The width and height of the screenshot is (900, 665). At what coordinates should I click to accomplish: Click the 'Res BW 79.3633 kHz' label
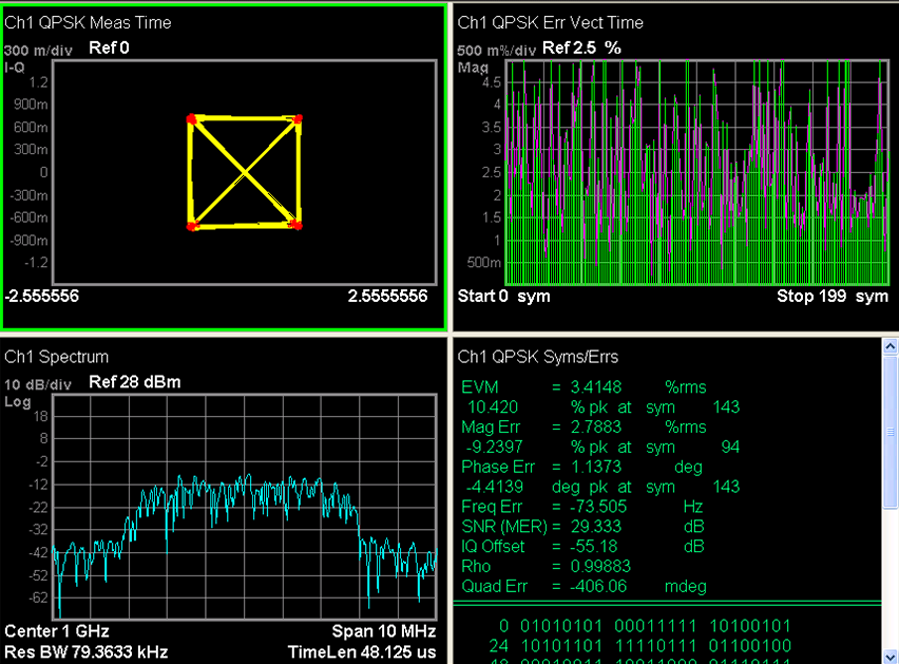(86, 652)
